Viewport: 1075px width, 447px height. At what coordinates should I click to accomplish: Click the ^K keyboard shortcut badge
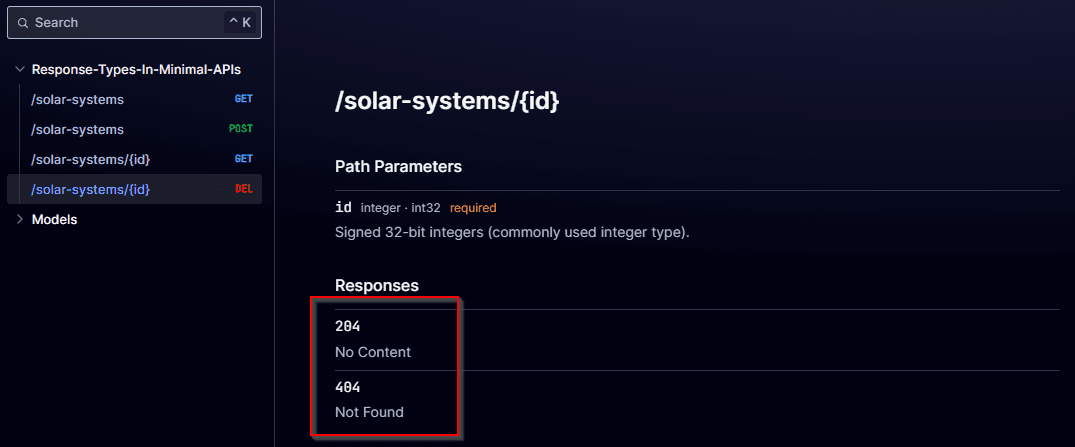pos(239,23)
